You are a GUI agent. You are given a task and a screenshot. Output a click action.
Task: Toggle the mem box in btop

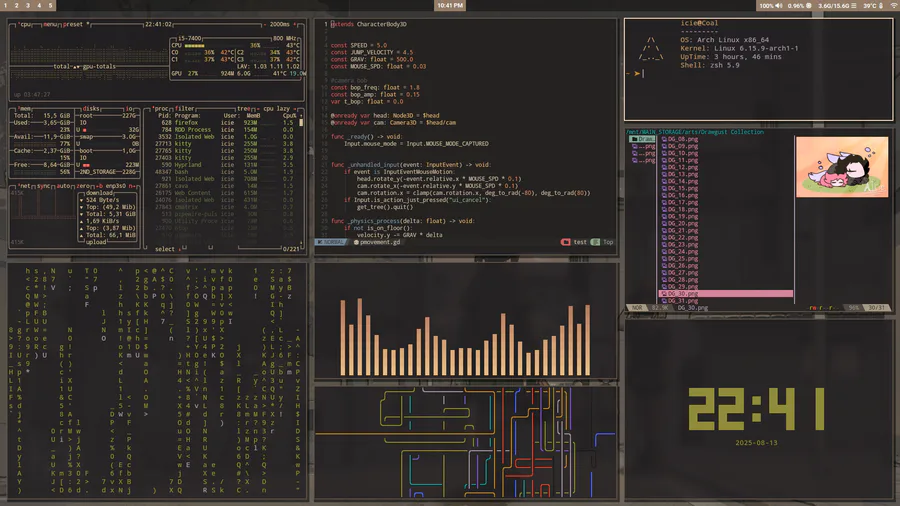click(25, 108)
